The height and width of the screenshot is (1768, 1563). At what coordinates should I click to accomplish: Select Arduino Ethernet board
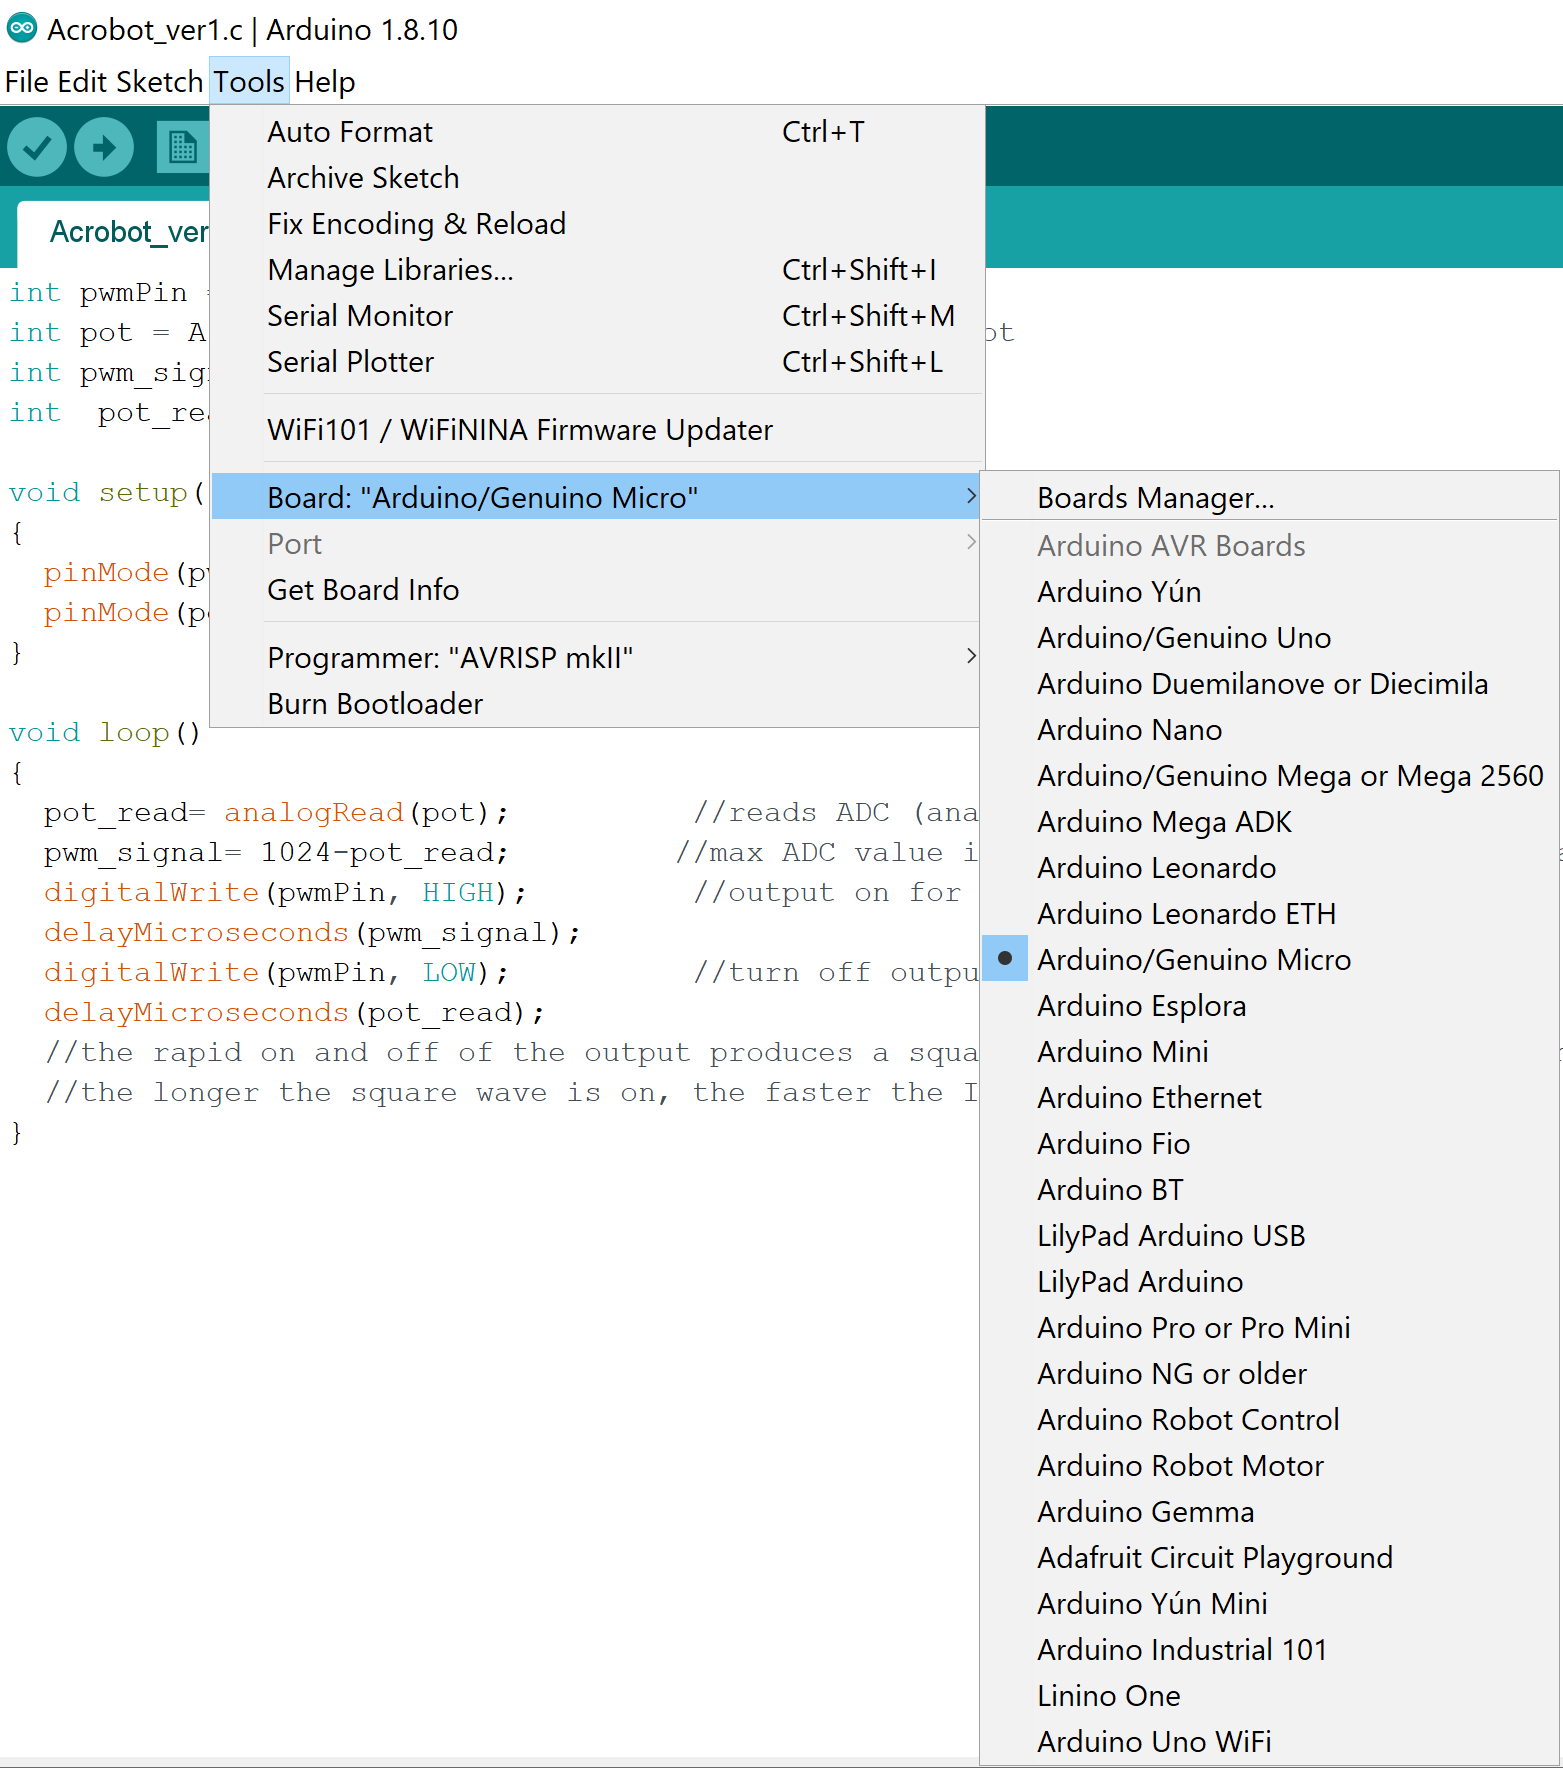tap(1270, 1097)
